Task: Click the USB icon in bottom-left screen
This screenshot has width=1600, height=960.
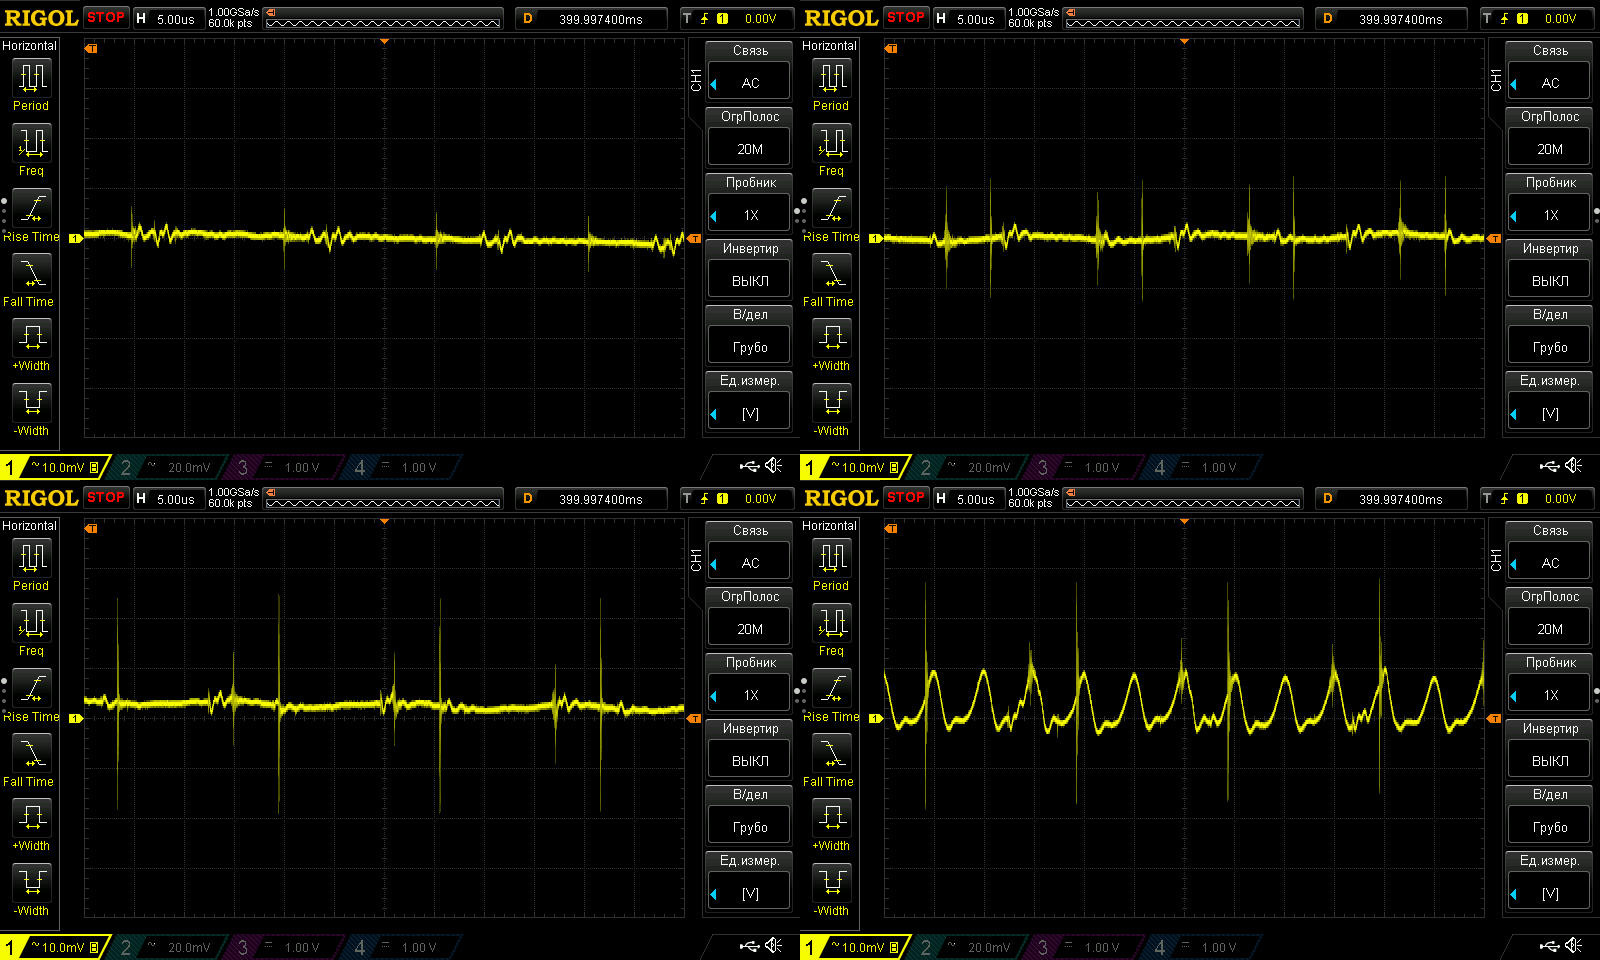Action: tap(749, 946)
